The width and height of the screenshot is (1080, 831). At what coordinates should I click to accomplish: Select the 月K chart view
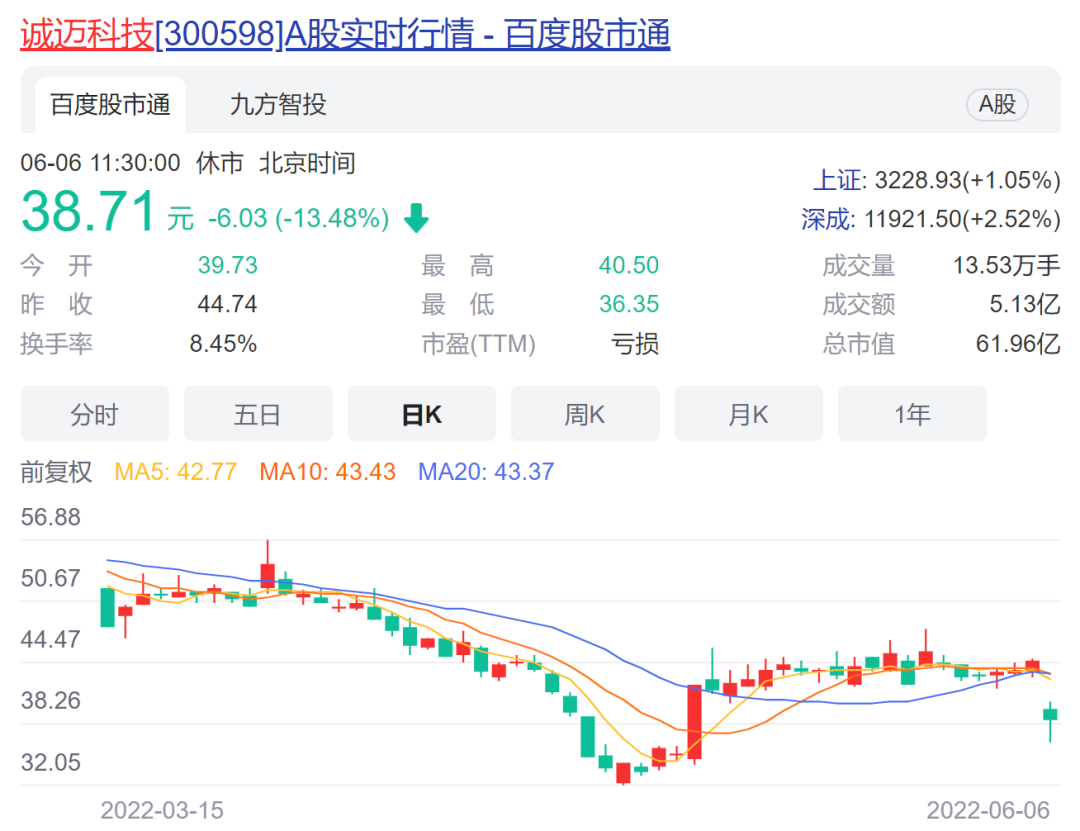point(748,414)
